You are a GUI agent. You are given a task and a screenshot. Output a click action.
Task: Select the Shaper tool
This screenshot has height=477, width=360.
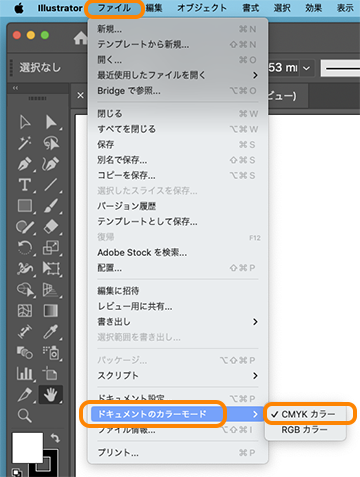pyautogui.click(x=25, y=227)
